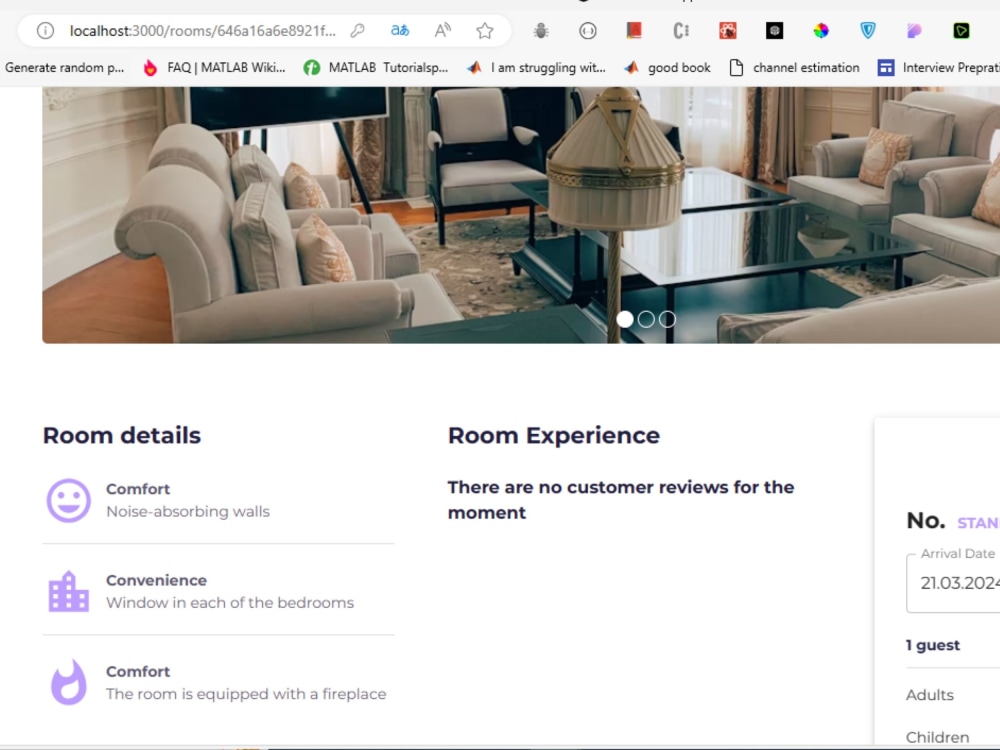Image resolution: width=1000 pixels, height=750 pixels.
Task: Activate Read aloud in the toolbar
Action: [x=442, y=30]
